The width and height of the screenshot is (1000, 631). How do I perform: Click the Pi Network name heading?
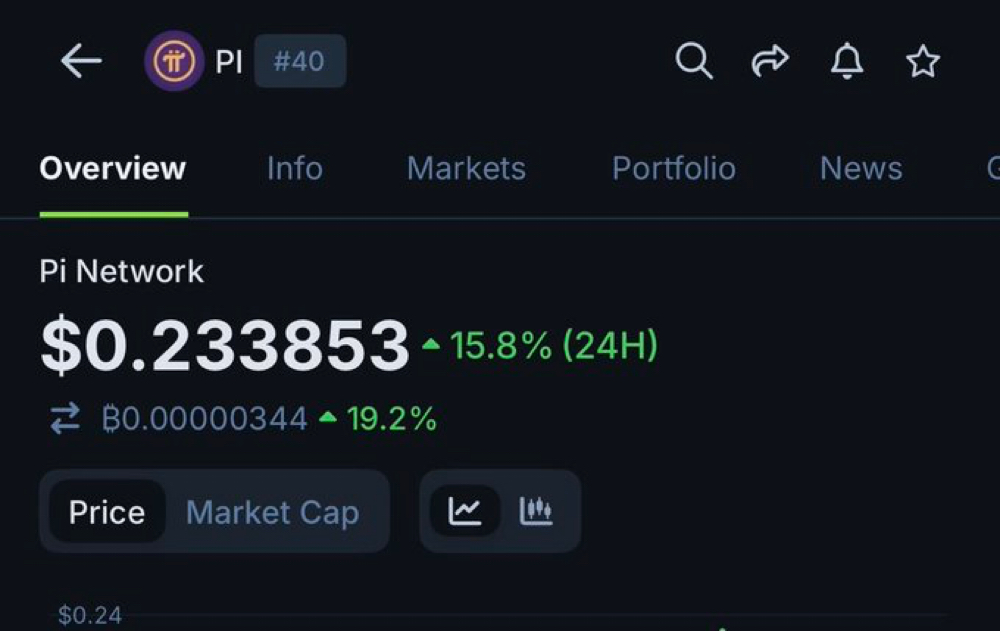pos(120,271)
